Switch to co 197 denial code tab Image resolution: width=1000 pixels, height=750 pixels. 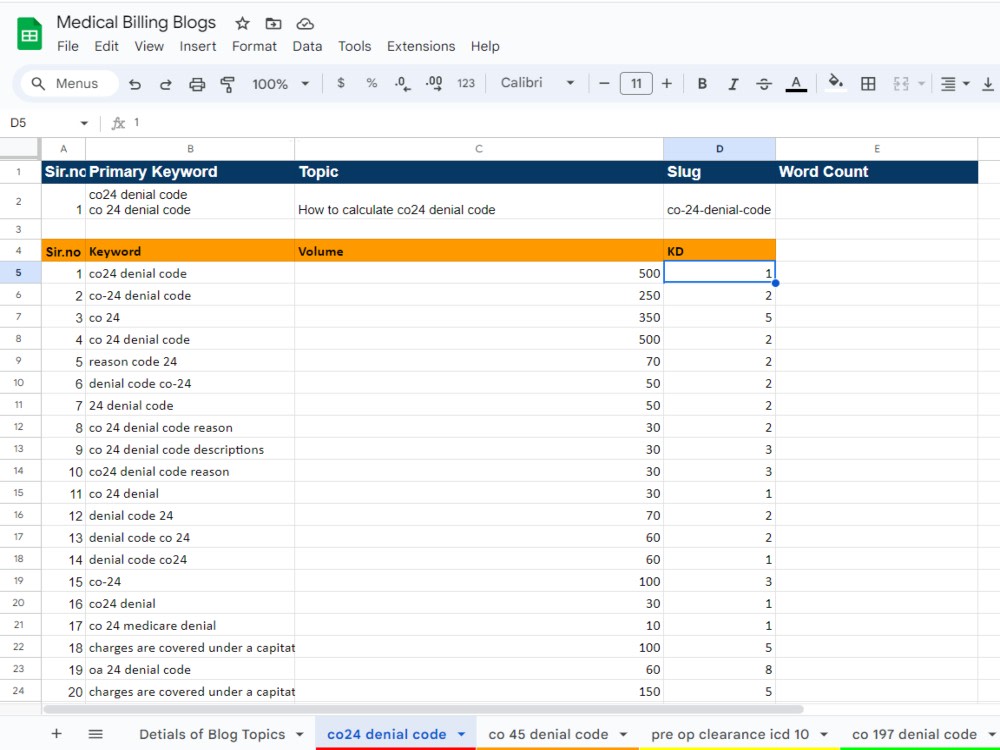point(914,734)
